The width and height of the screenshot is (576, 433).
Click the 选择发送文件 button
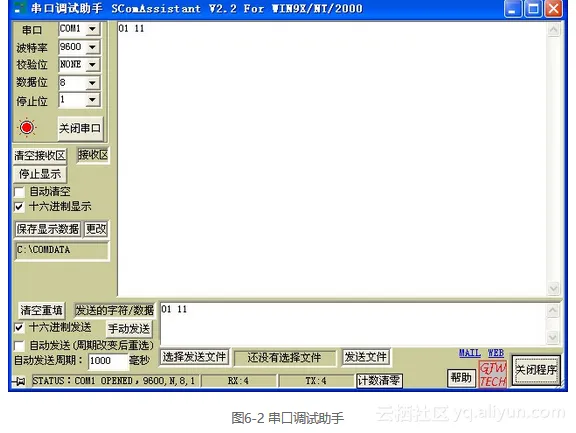194,357
